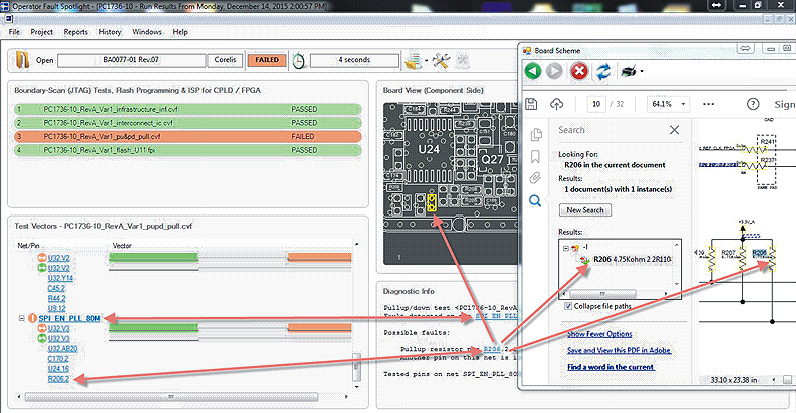Refresh the Board Scheme with blue arrows icon

[603, 71]
